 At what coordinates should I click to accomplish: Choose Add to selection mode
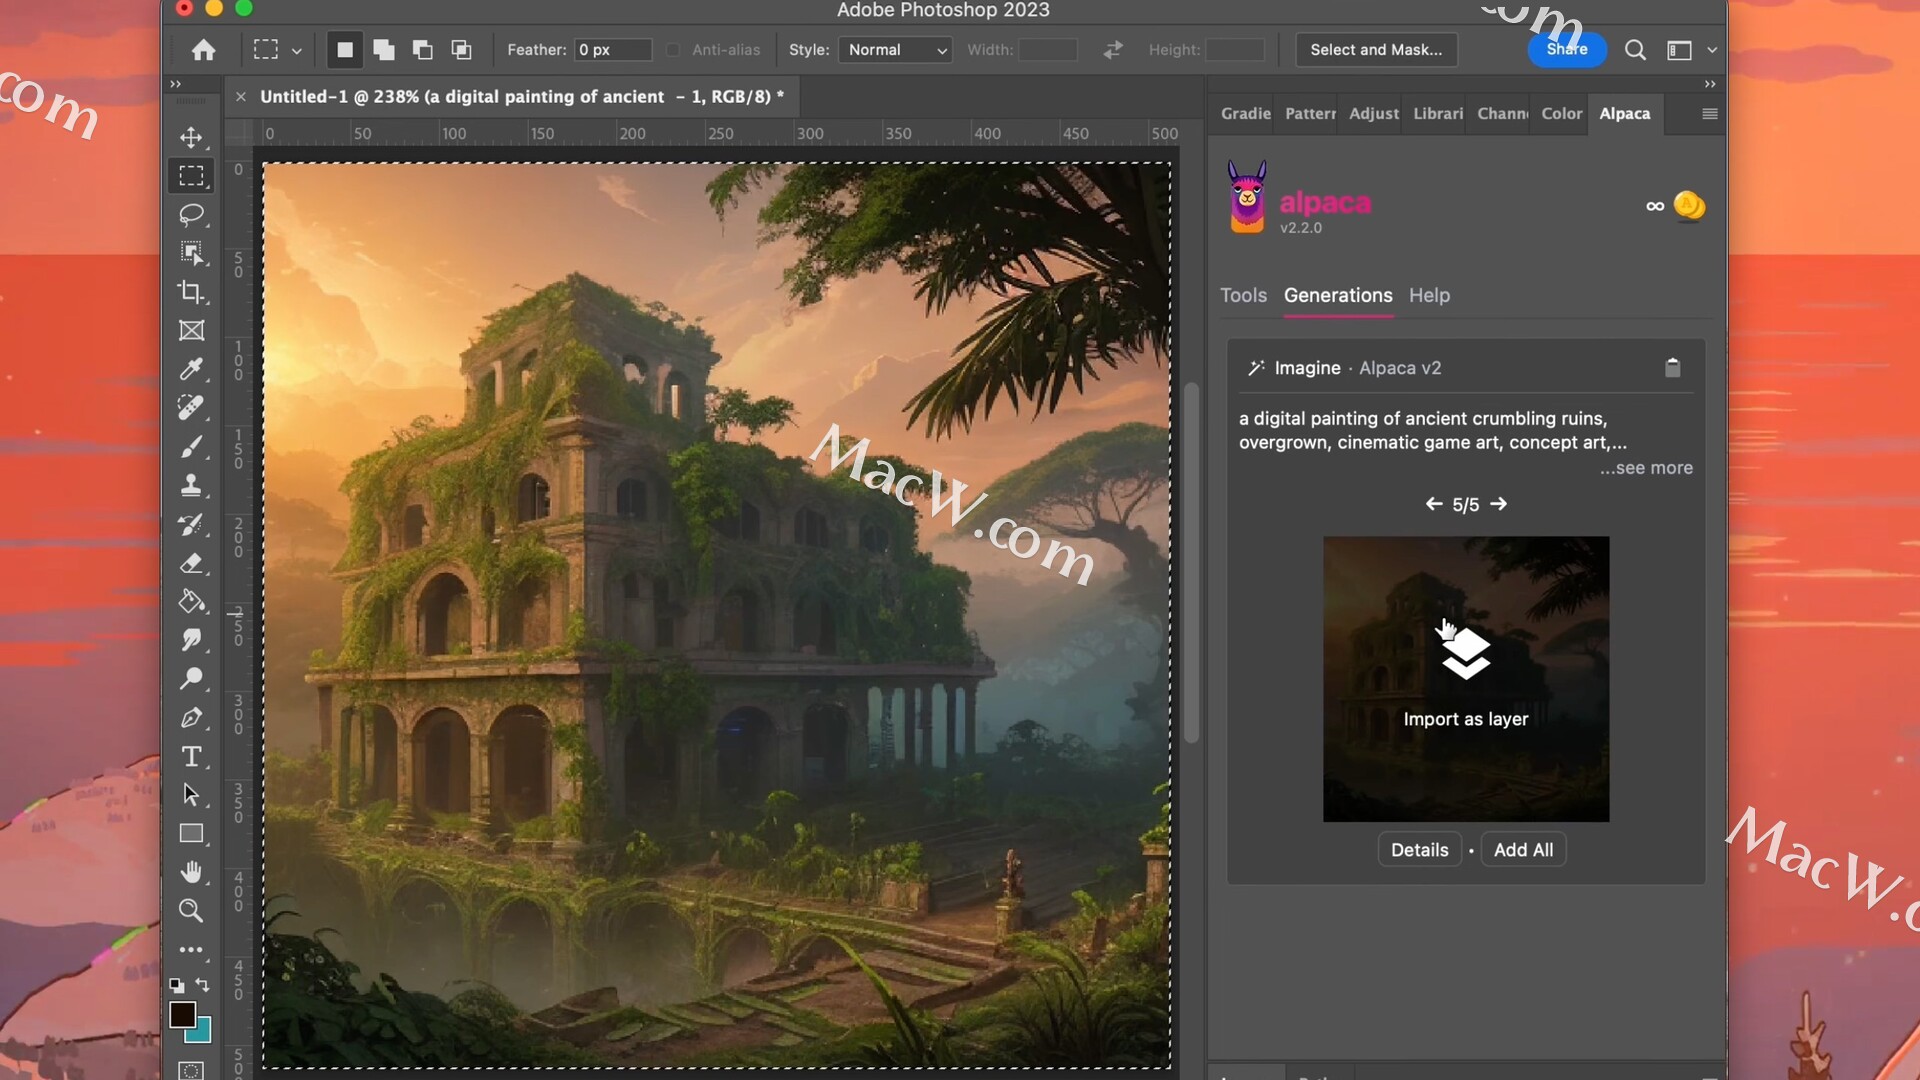point(384,50)
